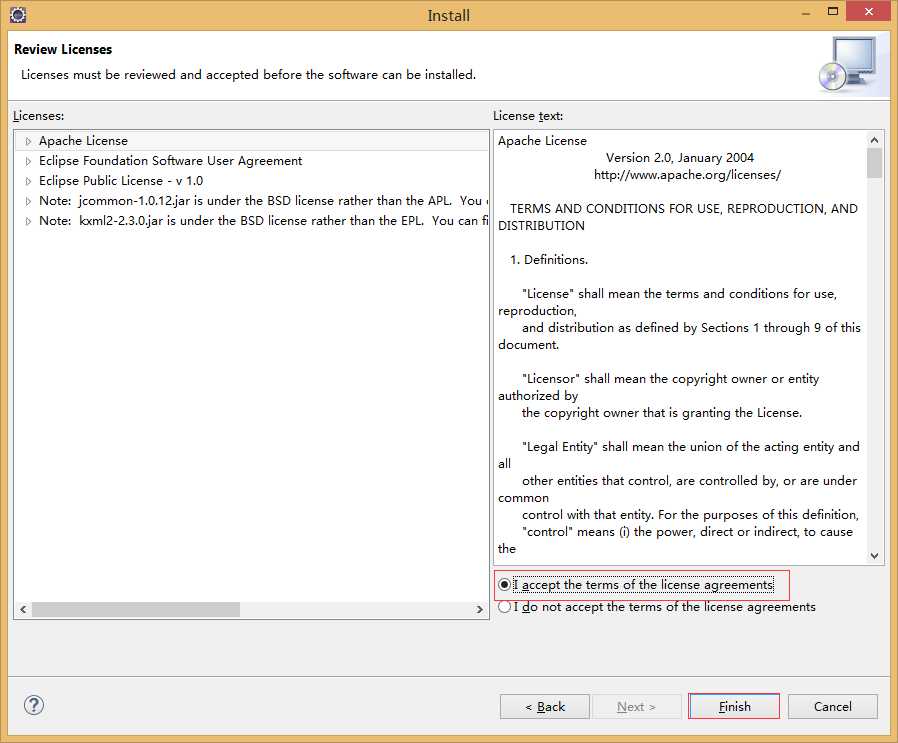The width and height of the screenshot is (898, 743).
Task: Click the licenses horizontal scrollbar thumb
Action: pyautogui.click(x=136, y=610)
